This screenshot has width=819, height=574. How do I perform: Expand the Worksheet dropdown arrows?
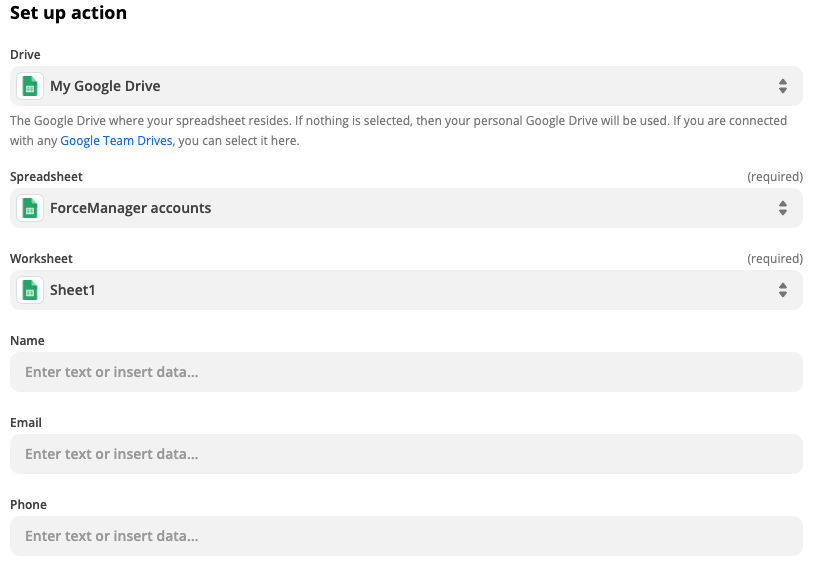coord(782,290)
